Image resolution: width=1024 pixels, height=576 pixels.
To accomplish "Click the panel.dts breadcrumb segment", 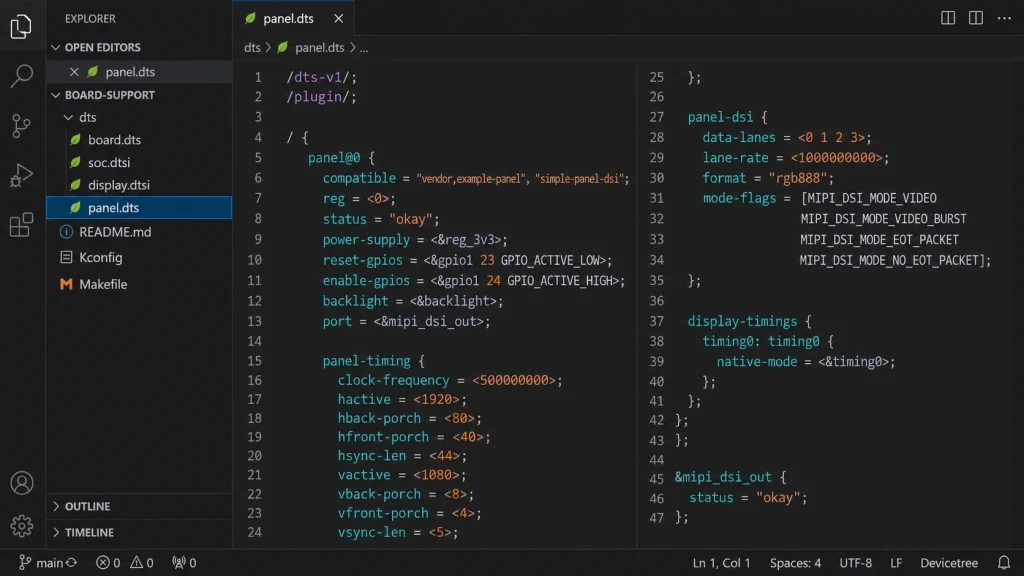I will click(x=319, y=48).
